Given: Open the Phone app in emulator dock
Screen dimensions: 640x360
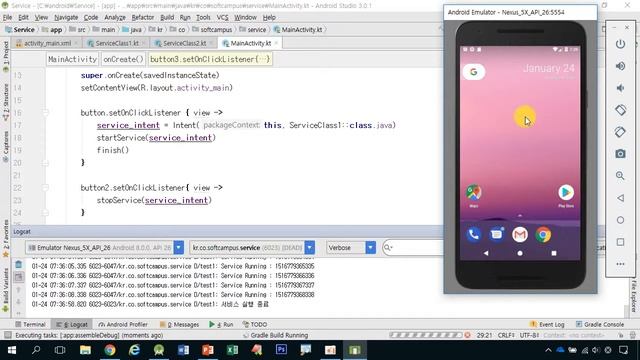Looking at the screenshot, I should point(473,235).
